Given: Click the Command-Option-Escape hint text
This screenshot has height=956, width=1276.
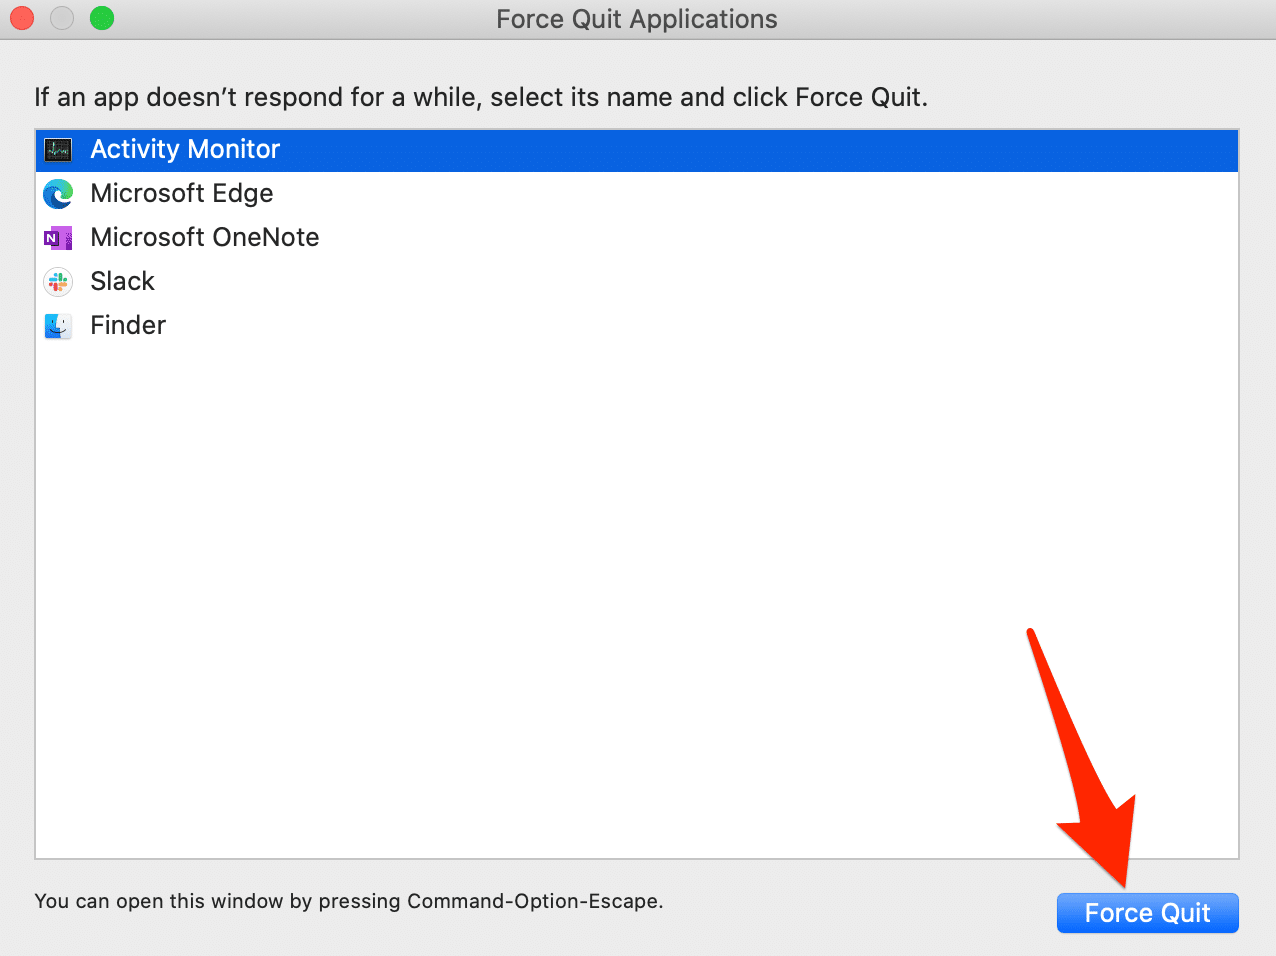Looking at the screenshot, I should click(x=348, y=901).
